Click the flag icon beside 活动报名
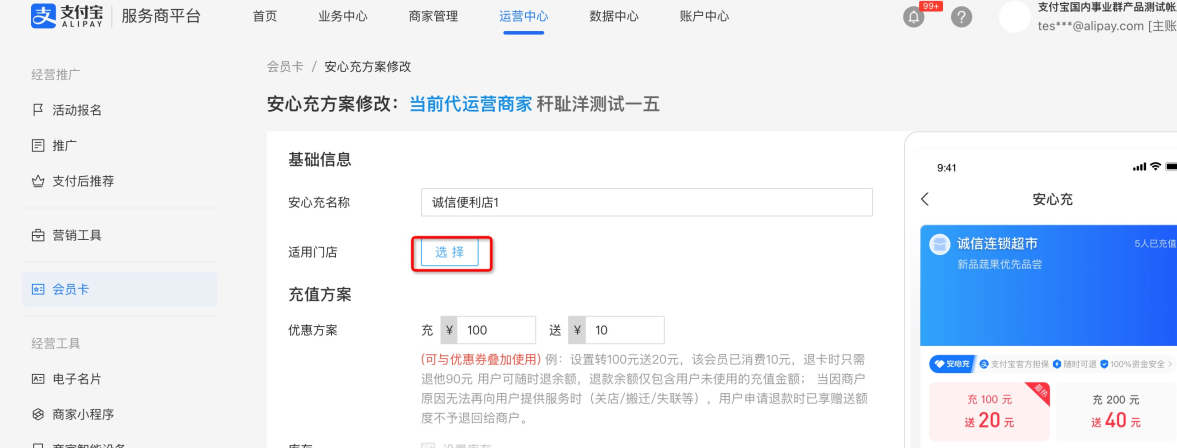This screenshot has width=1177, height=448. [38, 110]
